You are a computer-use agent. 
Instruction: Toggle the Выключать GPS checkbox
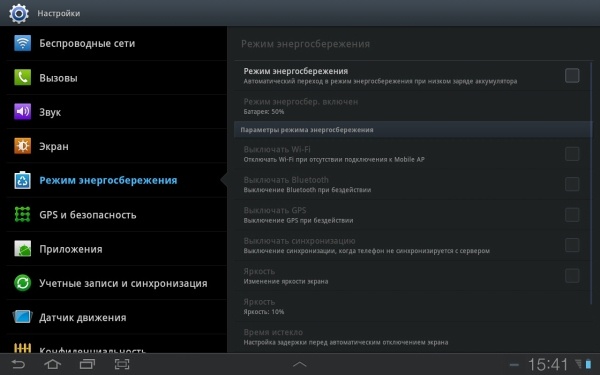point(572,215)
